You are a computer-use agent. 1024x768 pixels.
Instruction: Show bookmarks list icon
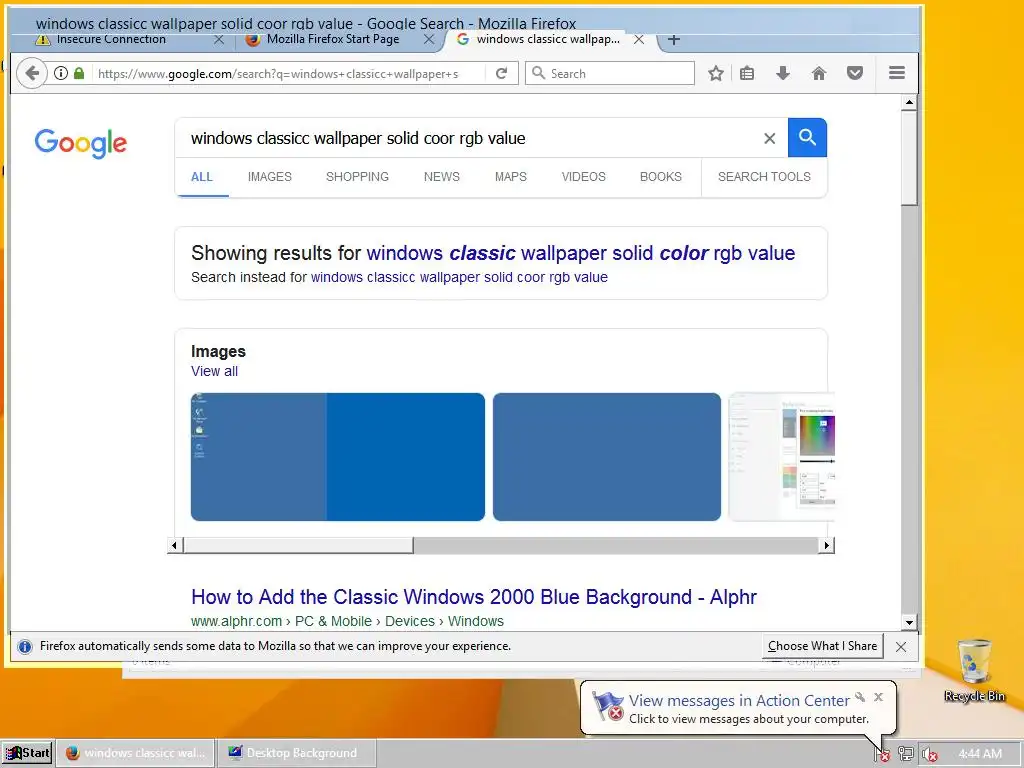point(747,73)
